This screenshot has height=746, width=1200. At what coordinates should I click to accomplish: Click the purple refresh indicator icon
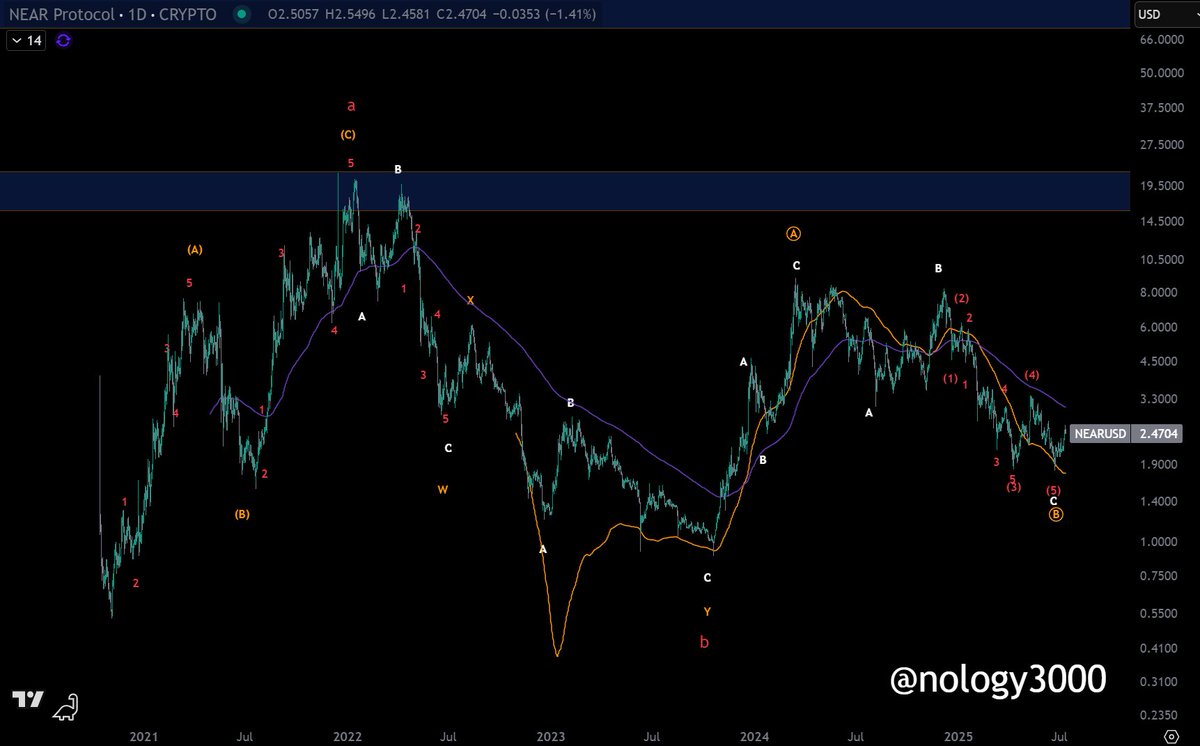tap(63, 41)
